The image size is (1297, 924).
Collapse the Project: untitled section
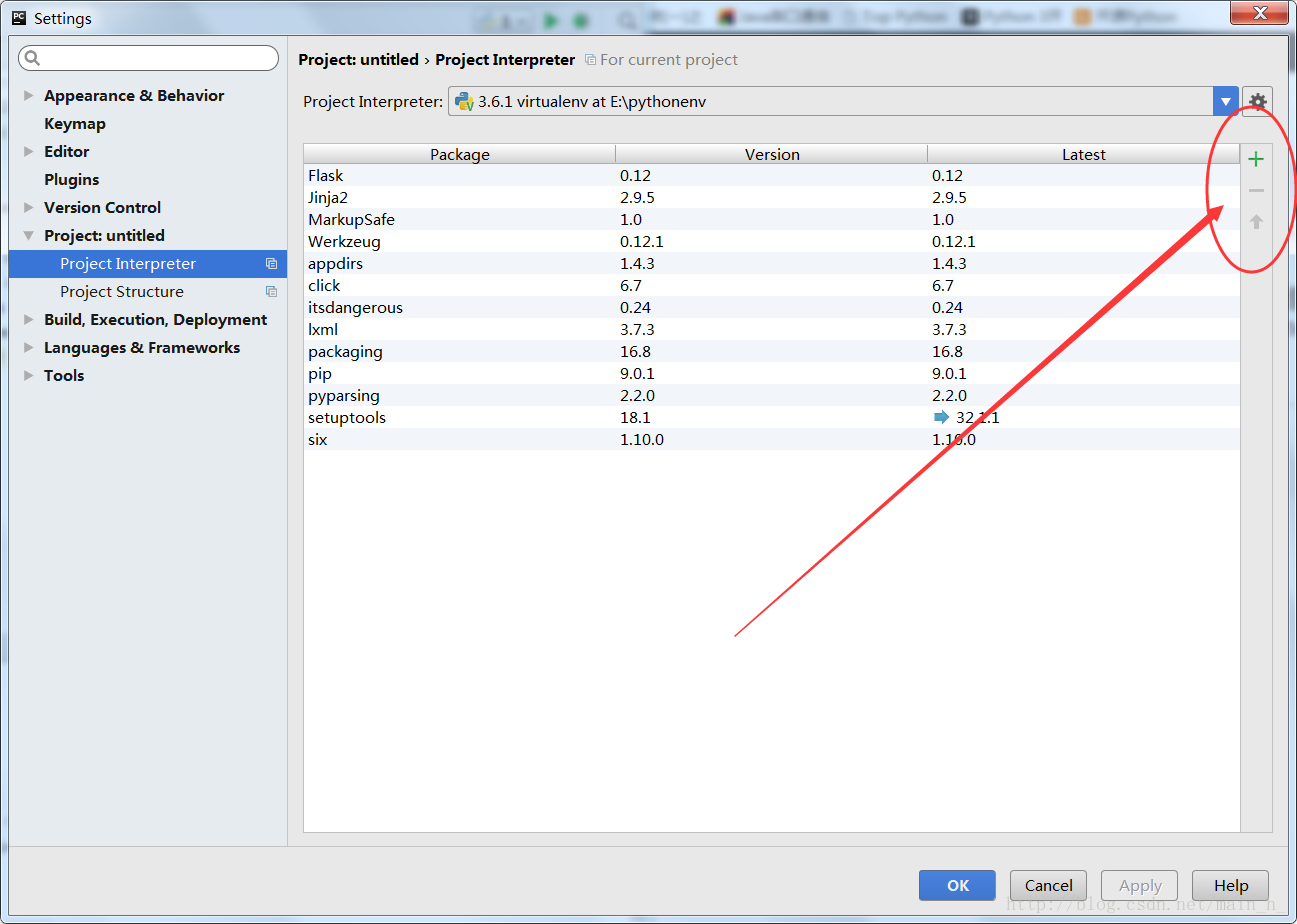tap(29, 236)
